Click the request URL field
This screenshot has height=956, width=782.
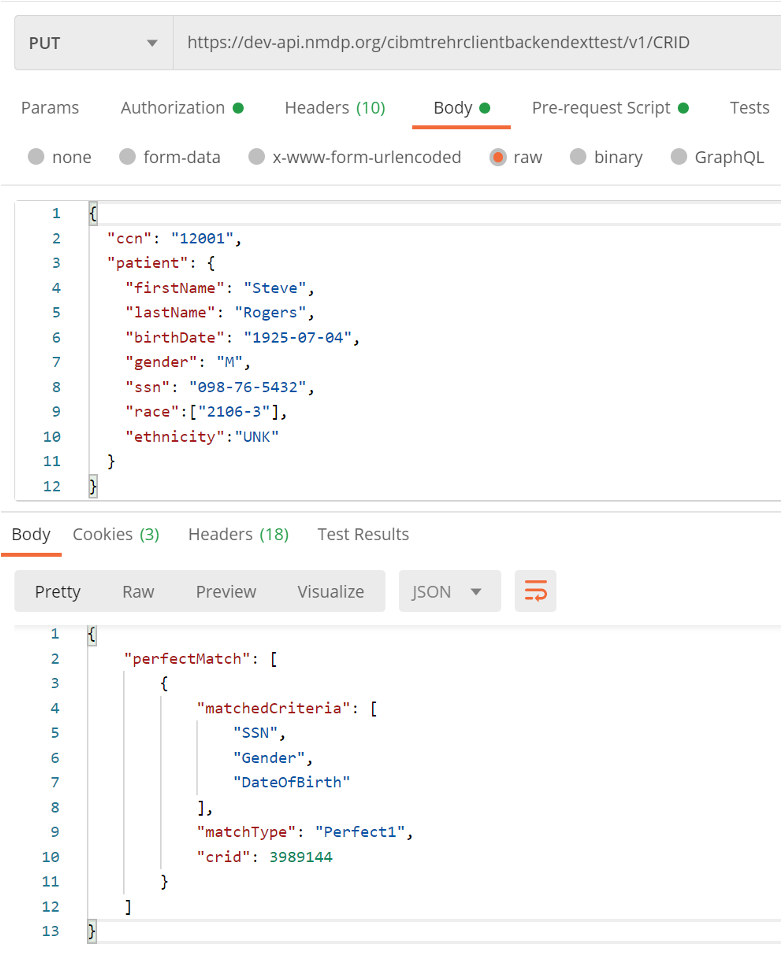point(477,43)
